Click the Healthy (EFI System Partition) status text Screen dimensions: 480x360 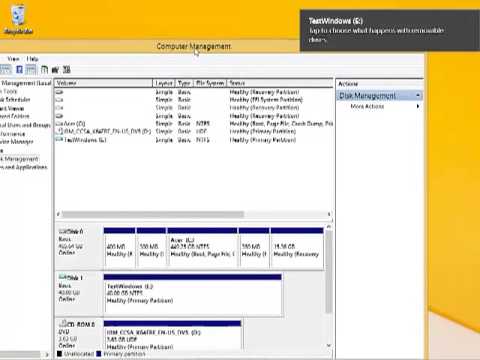pyautogui.click(x=266, y=100)
